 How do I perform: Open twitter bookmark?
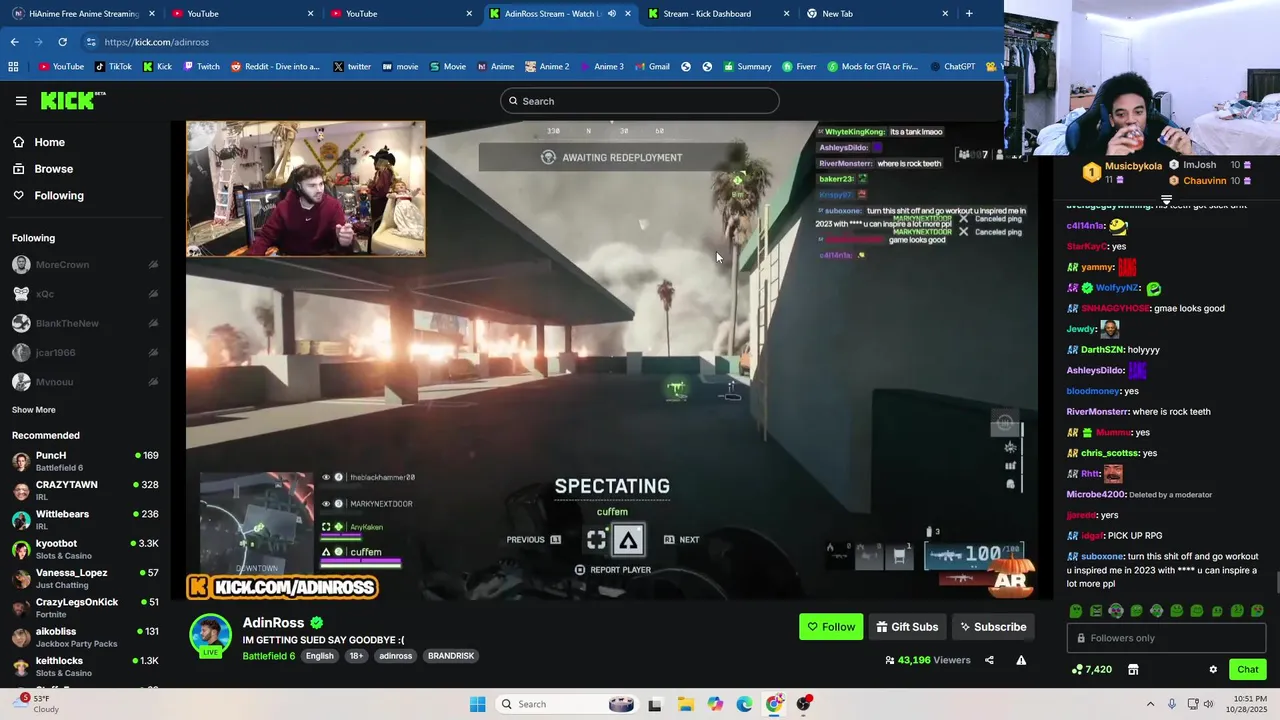[x=352, y=66]
